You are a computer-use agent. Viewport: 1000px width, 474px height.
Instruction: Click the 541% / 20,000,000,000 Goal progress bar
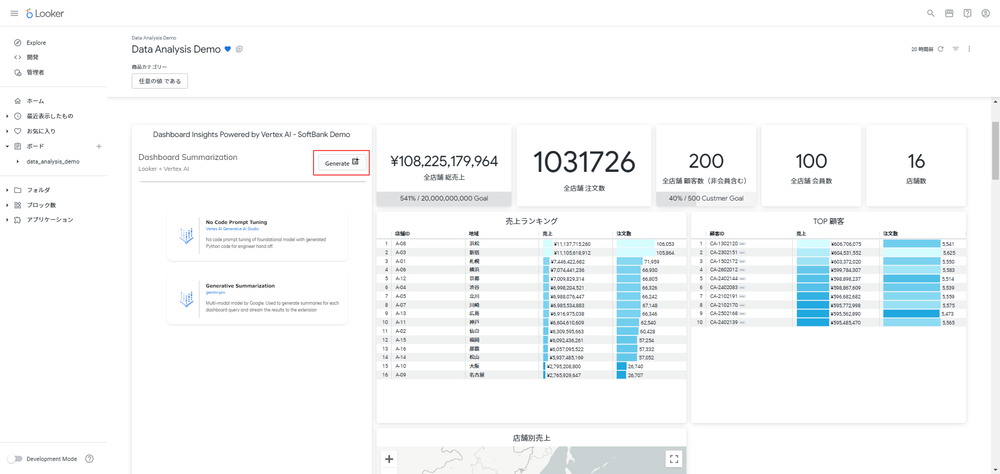pos(444,198)
